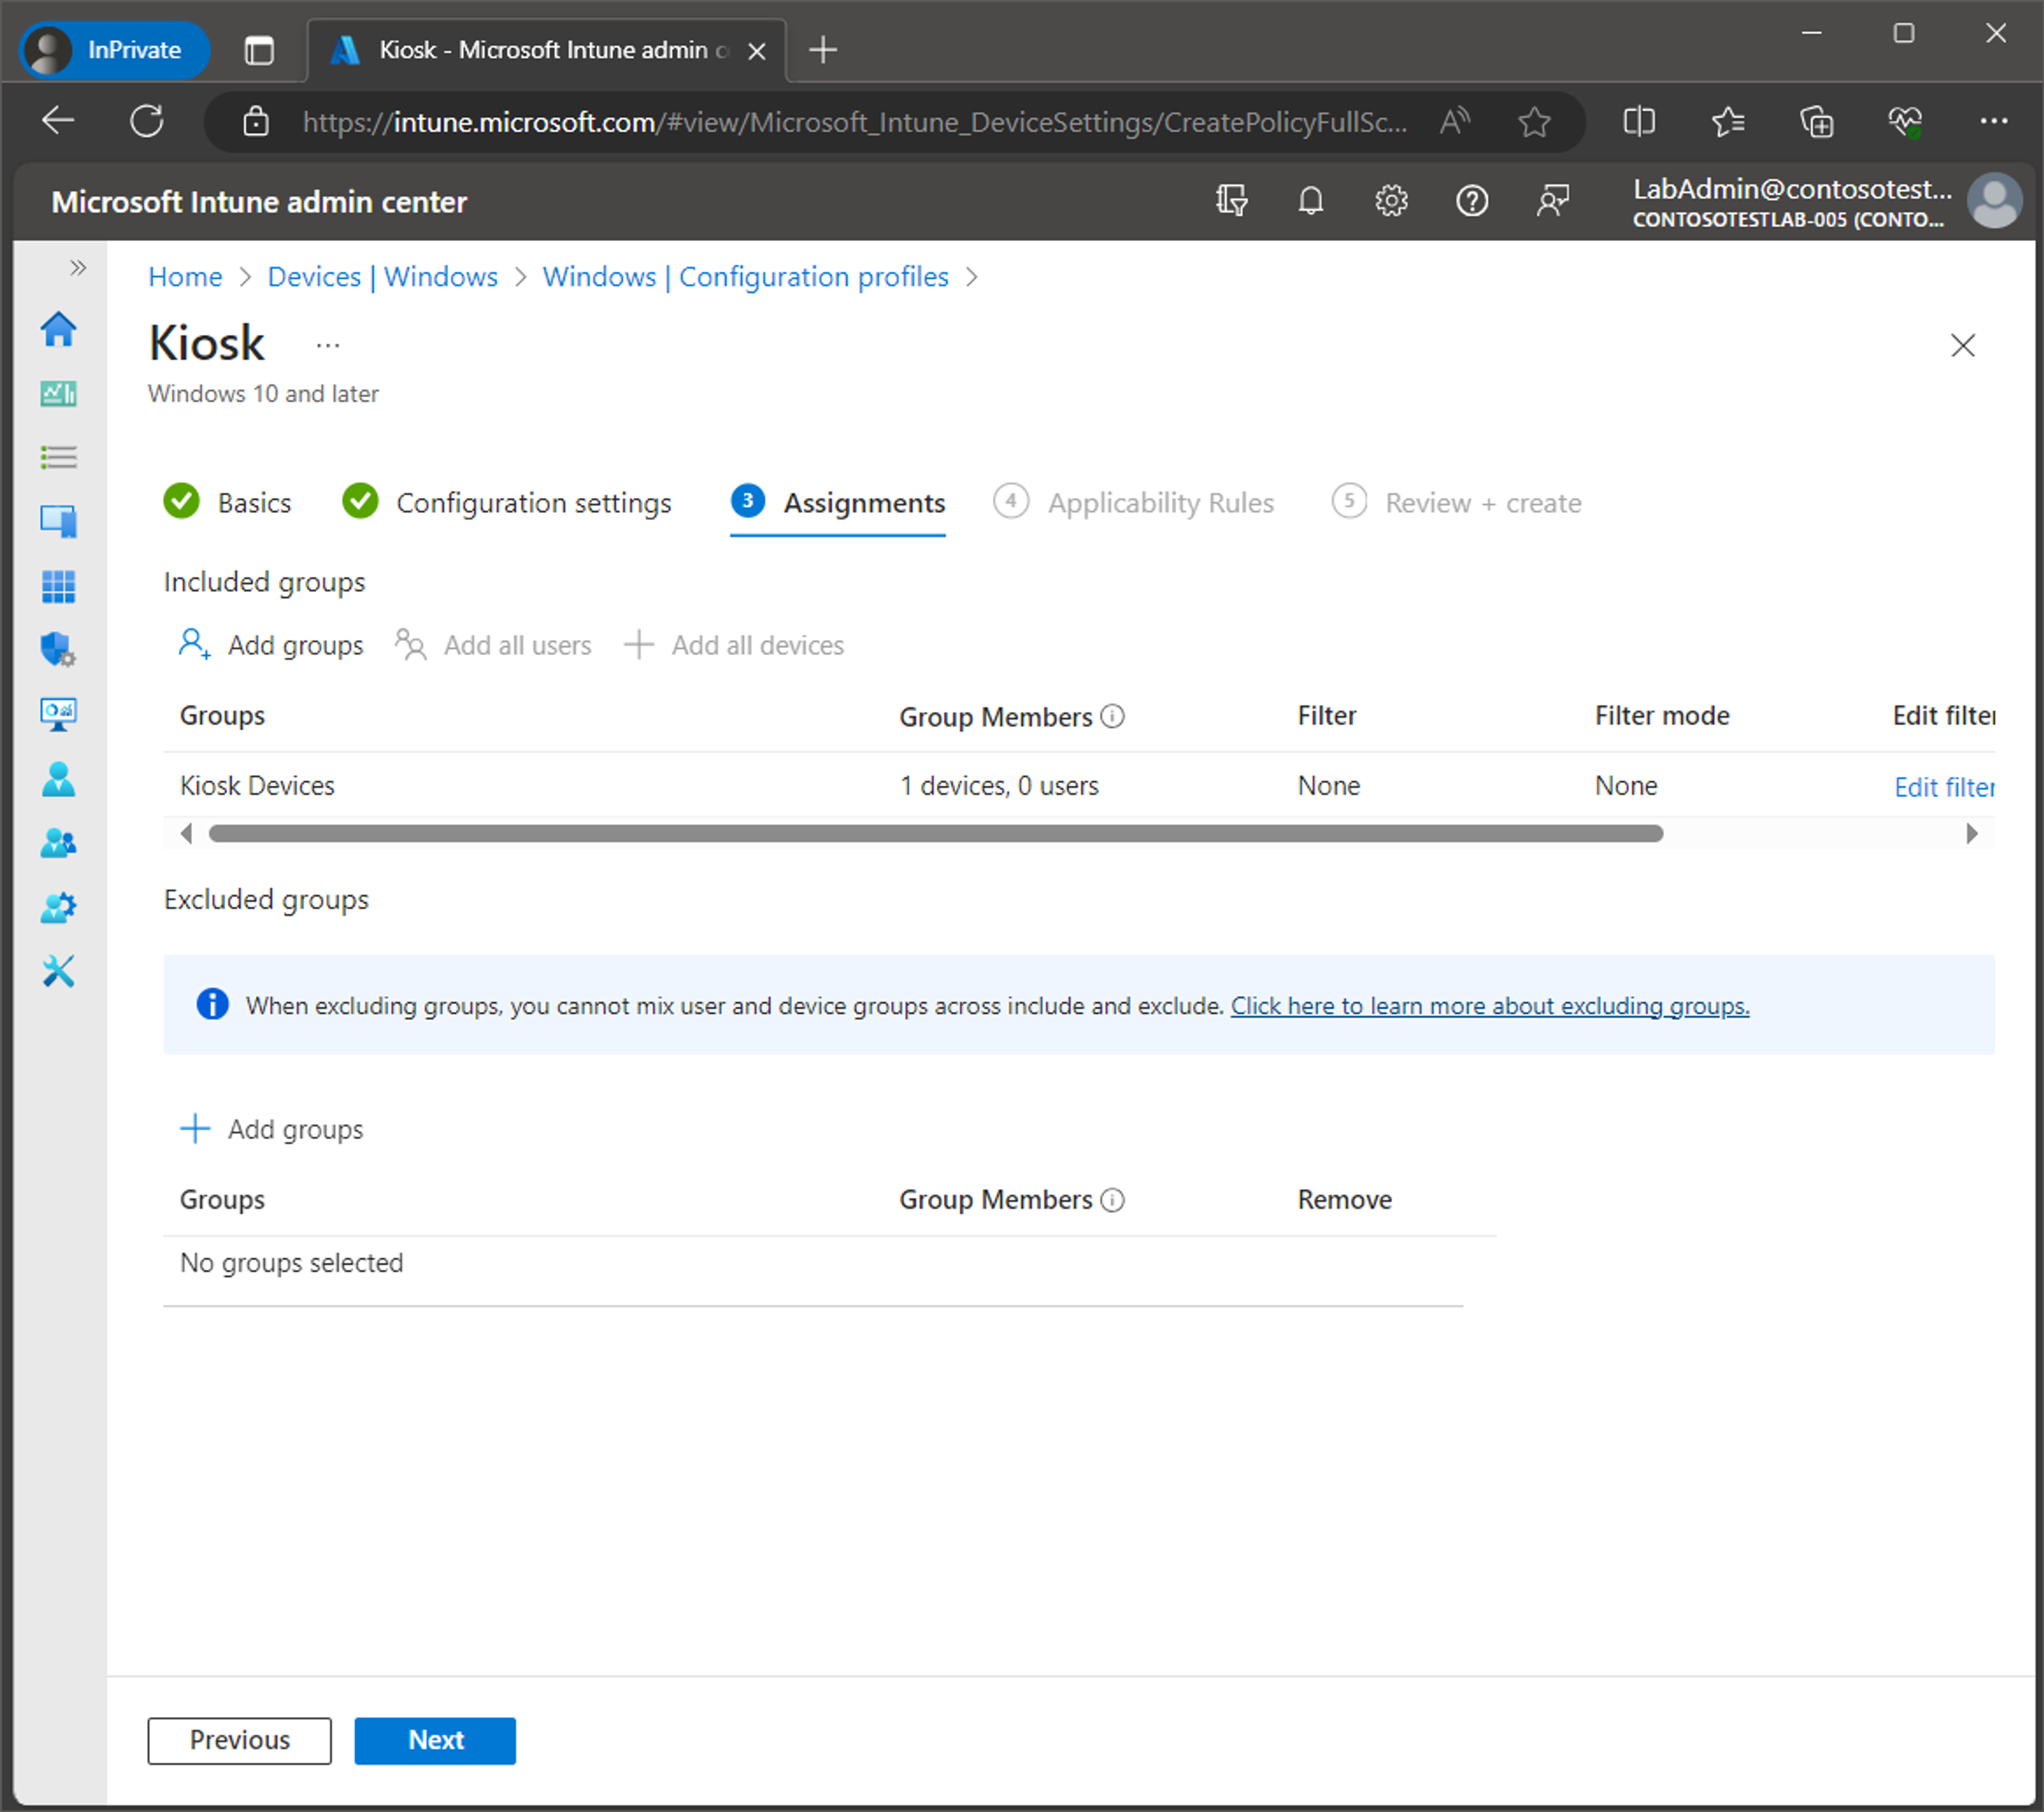This screenshot has width=2044, height=1812.
Task: Click Edit filter for Kiosk Devices
Action: (x=1944, y=787)
